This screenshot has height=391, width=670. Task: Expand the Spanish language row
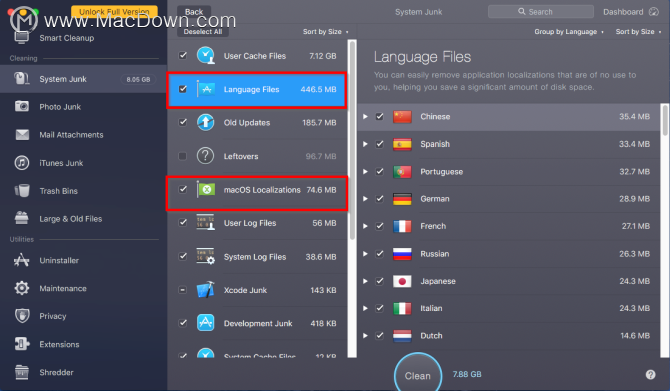pos(365,144)
